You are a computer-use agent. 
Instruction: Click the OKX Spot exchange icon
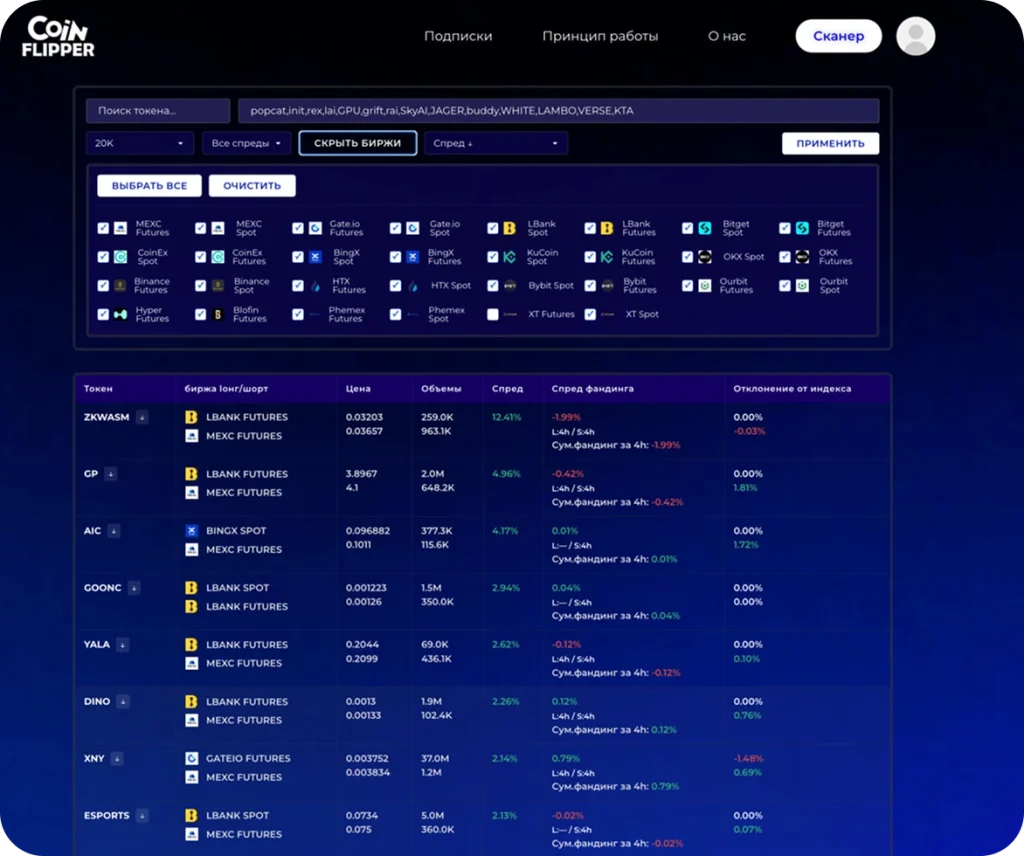tap(705, 257)
